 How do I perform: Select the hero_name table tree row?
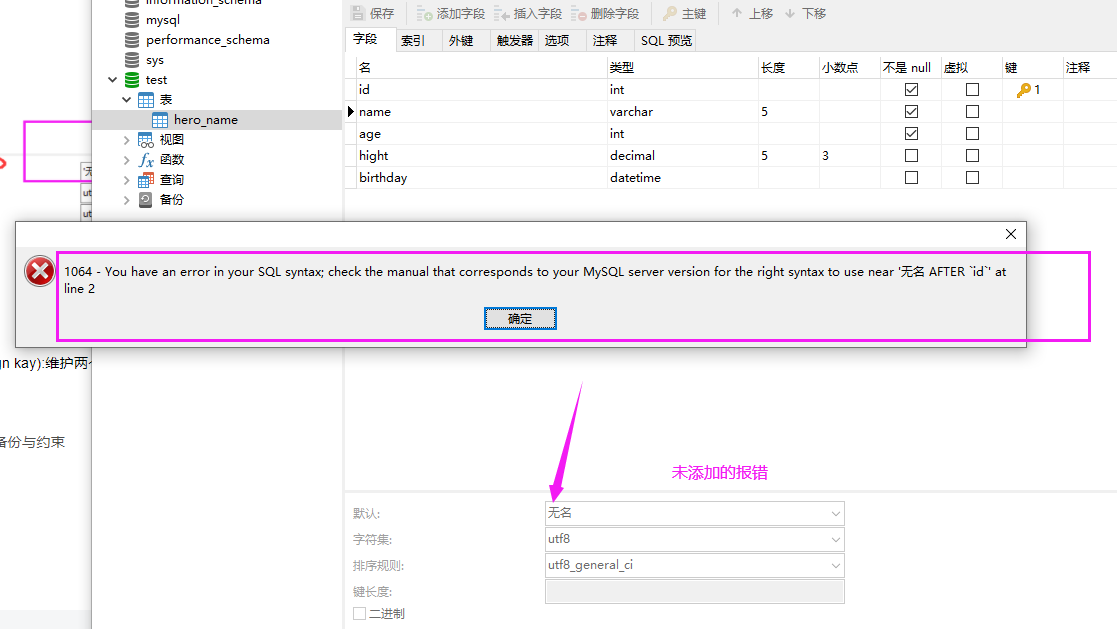217,120
